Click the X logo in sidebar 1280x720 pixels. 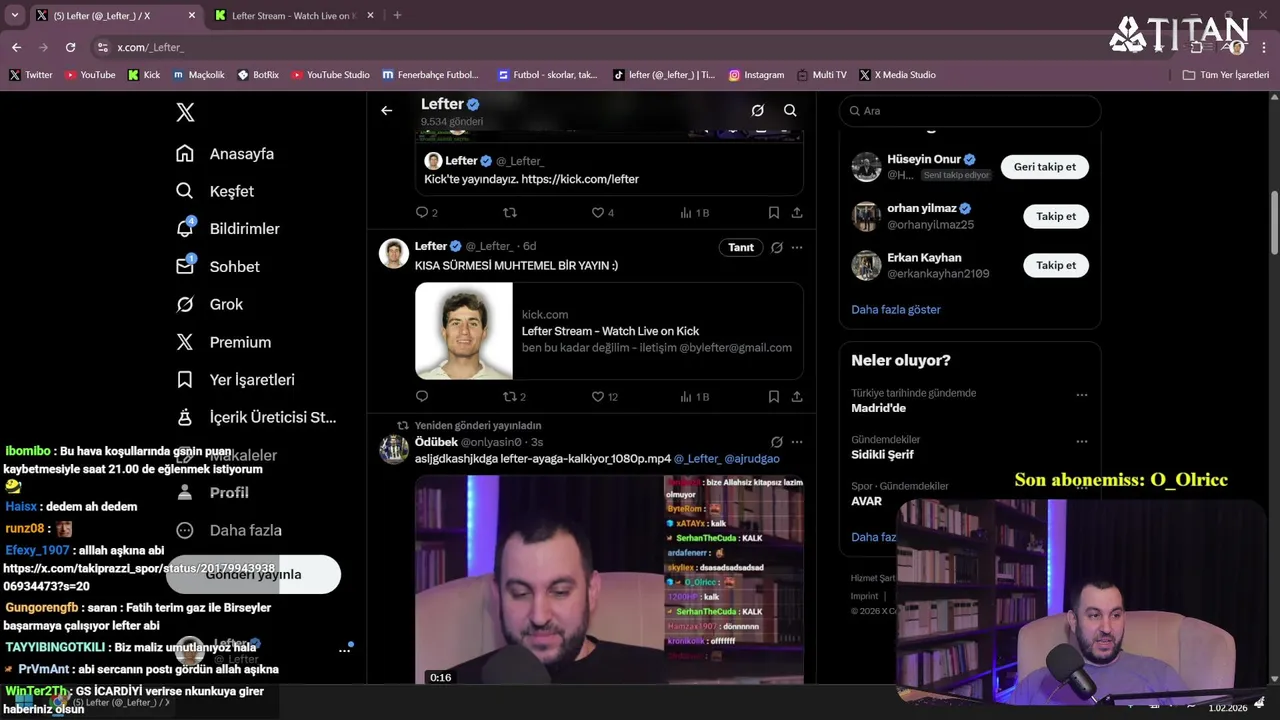tap(185, 112)
